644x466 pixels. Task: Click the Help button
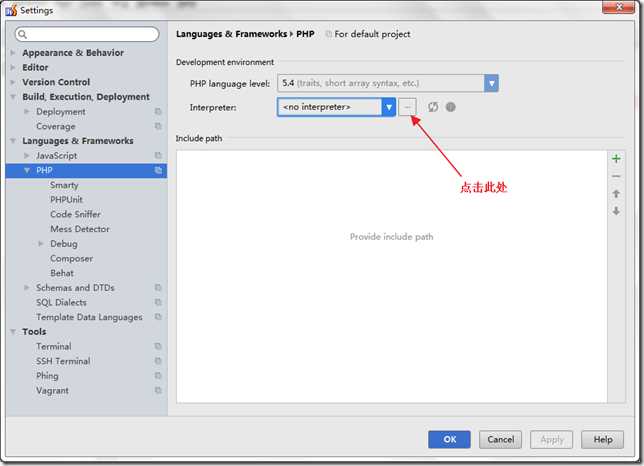(x=603, y=439)
